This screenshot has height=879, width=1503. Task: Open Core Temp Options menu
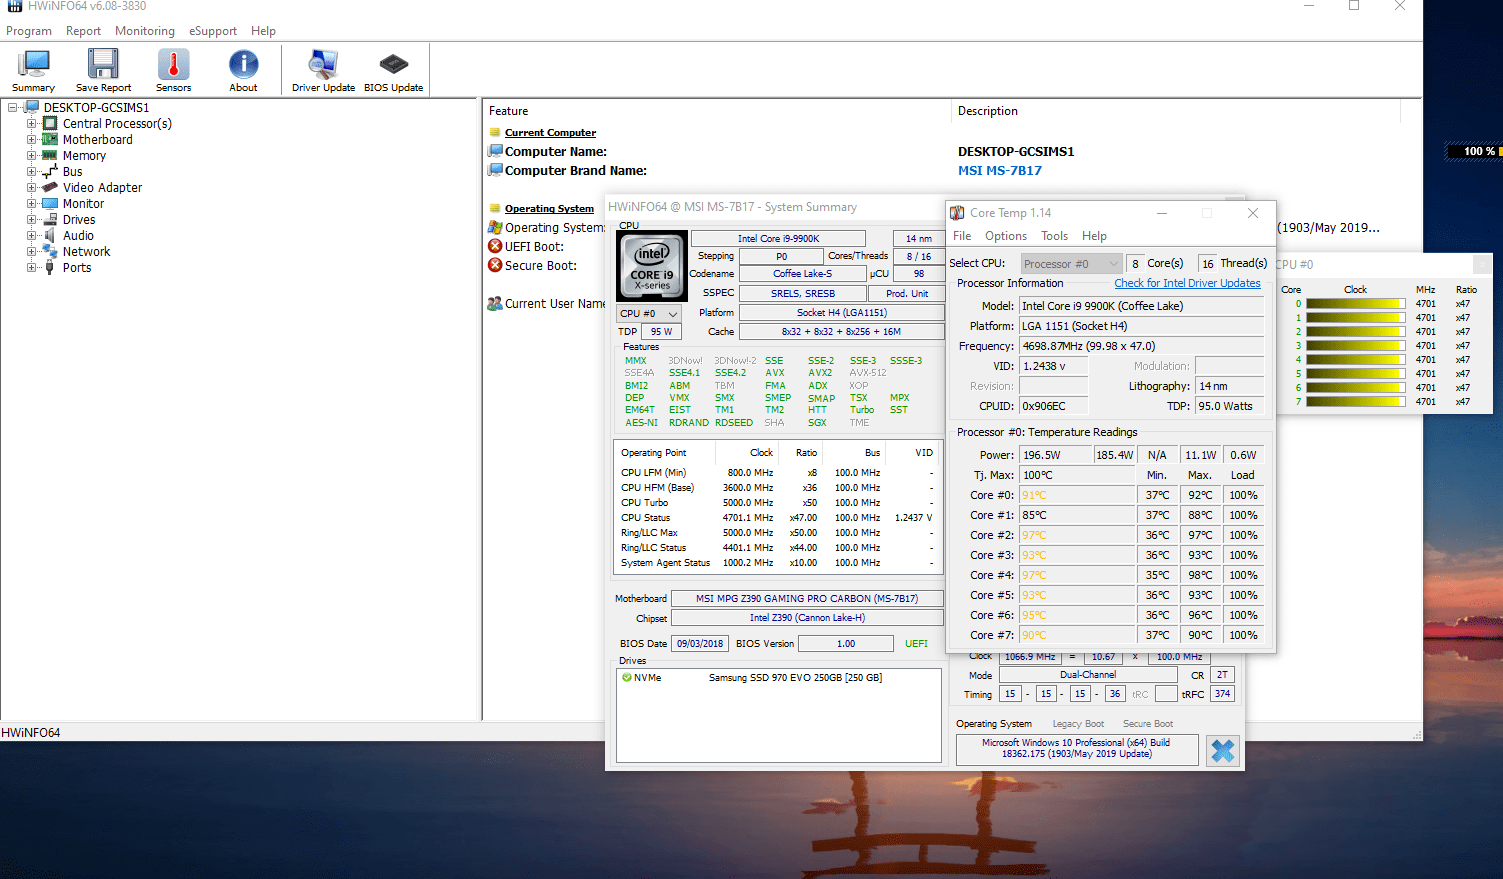(x=1005, y=236)
